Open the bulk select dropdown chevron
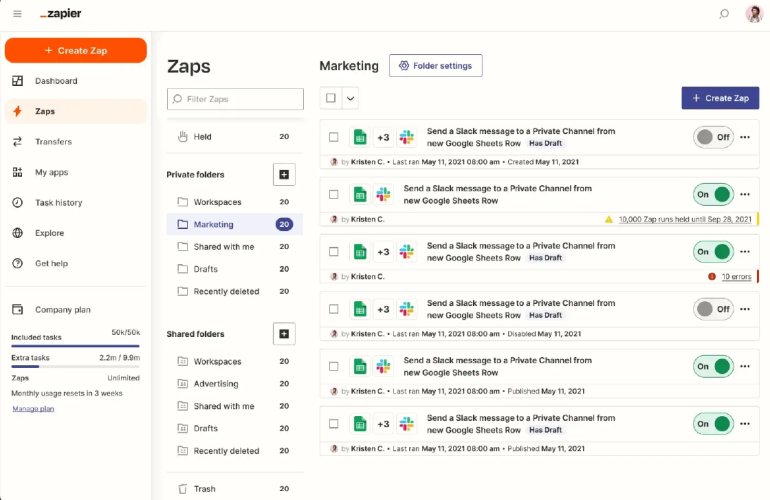 [350, 98]
